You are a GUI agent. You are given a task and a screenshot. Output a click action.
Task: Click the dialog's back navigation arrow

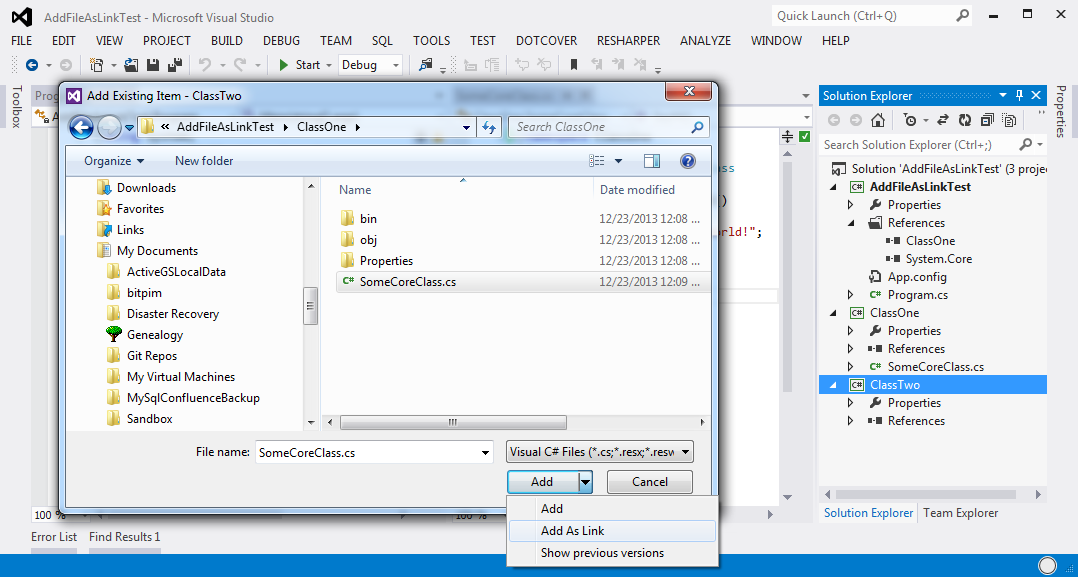coord(81,127)
